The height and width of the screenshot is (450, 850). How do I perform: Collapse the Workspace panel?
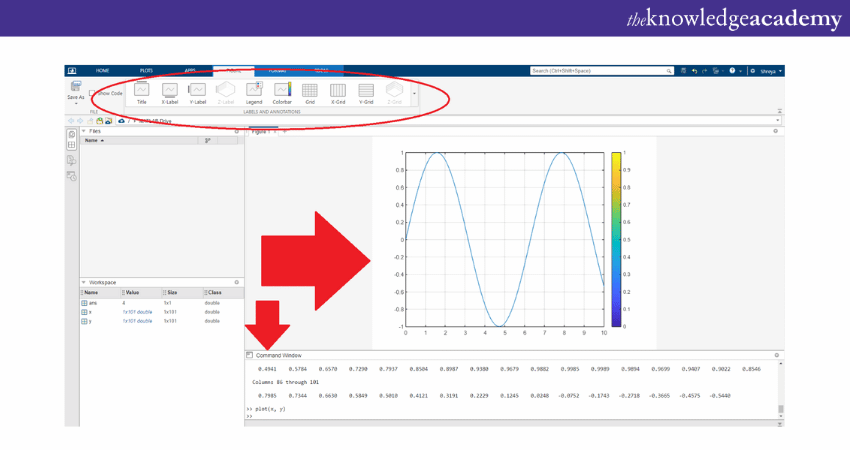click(84, 283)
